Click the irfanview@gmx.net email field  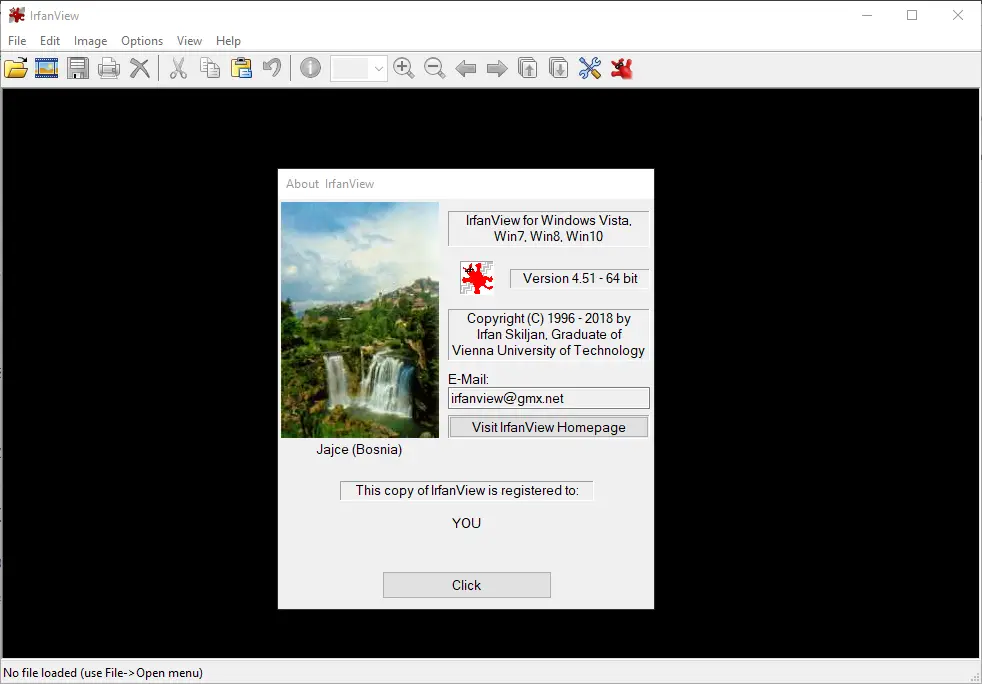pyautogui.click(x=549, y=398)
